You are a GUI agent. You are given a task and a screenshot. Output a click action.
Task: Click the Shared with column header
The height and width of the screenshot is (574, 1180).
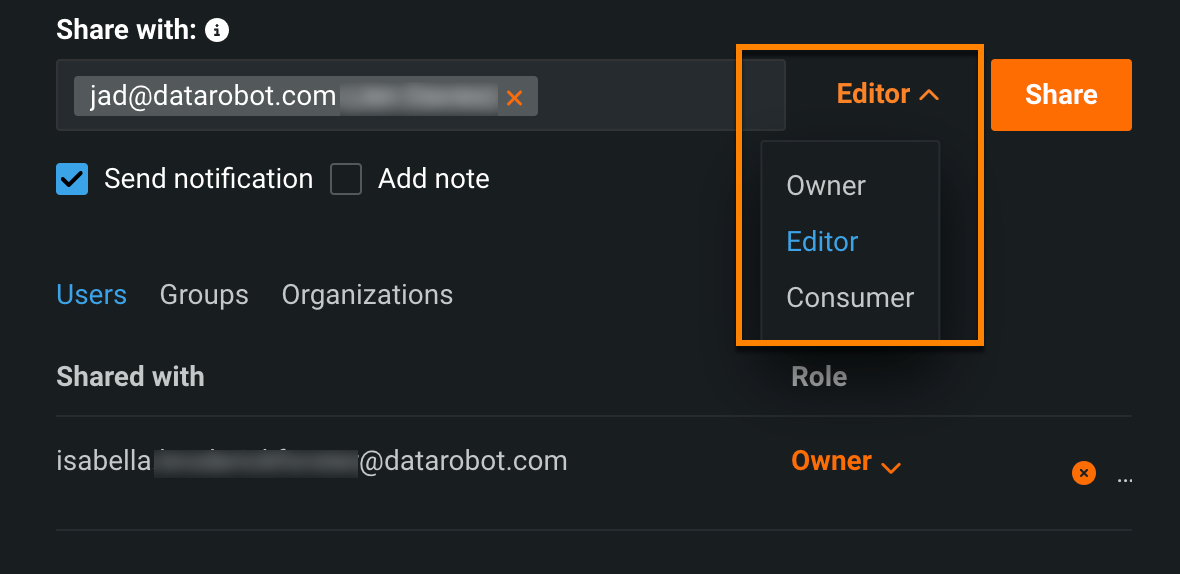pos(130,376)
